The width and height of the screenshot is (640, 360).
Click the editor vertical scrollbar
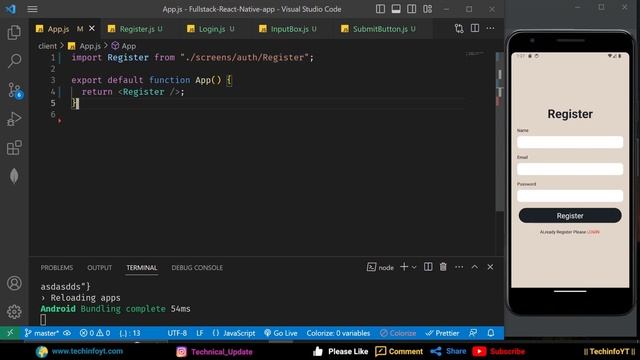(500, 131)
